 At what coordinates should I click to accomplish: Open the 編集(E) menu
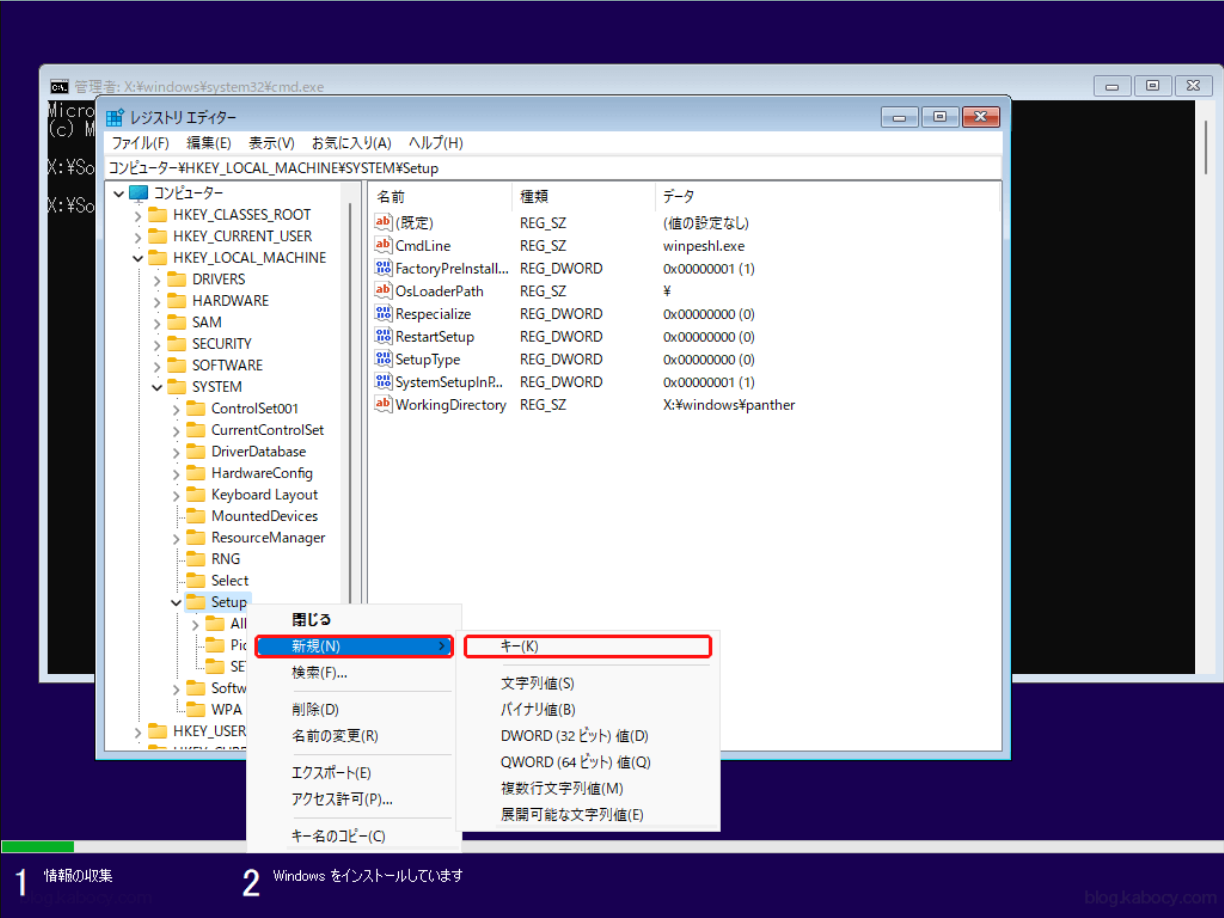[x=209, y=143]
